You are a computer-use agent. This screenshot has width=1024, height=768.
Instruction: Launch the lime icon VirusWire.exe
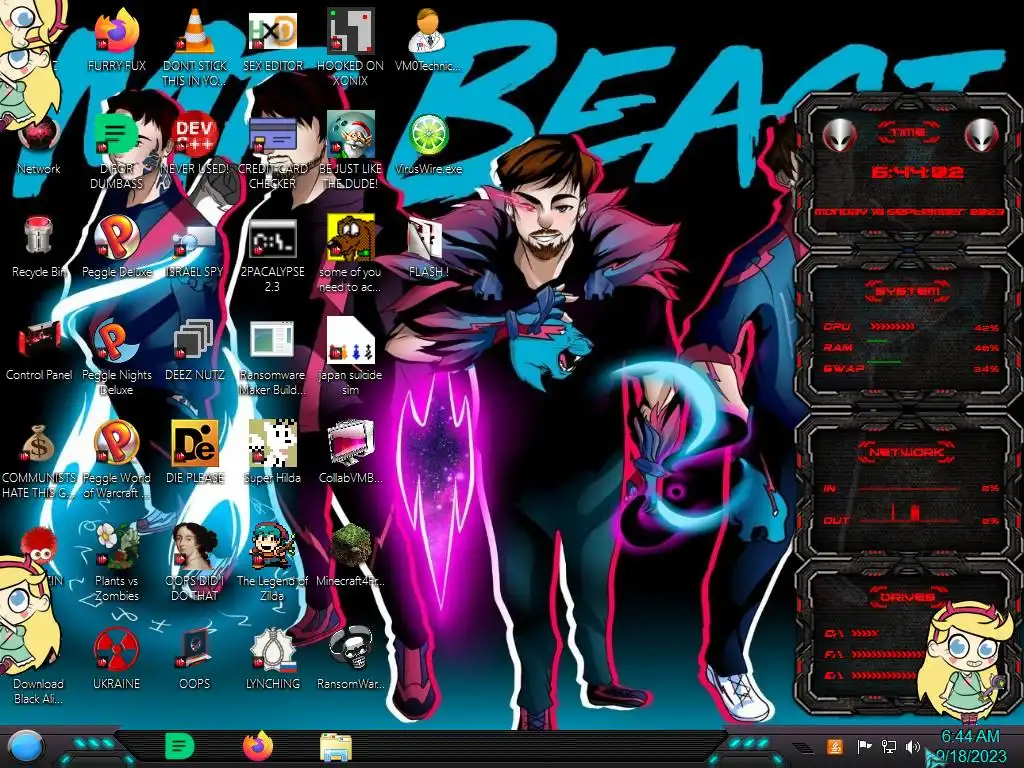click(428, 135)
